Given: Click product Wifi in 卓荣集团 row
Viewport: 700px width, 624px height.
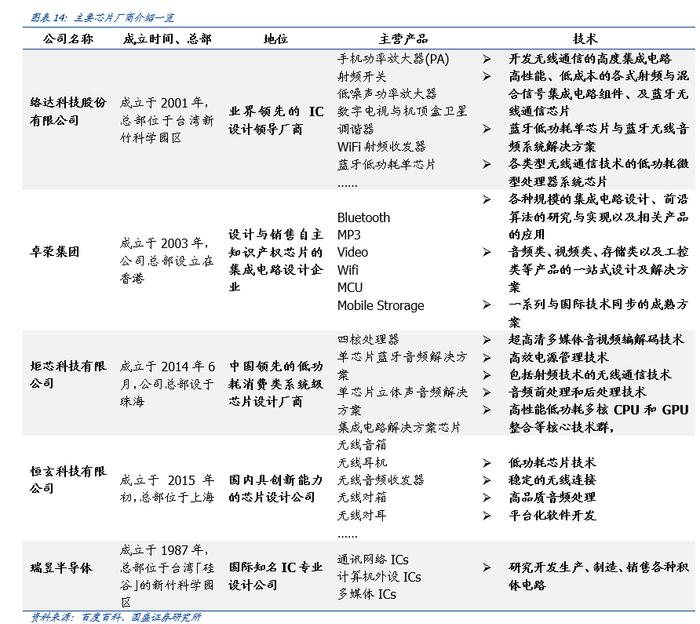Looking at the screenshot, I should pos(347,270).
